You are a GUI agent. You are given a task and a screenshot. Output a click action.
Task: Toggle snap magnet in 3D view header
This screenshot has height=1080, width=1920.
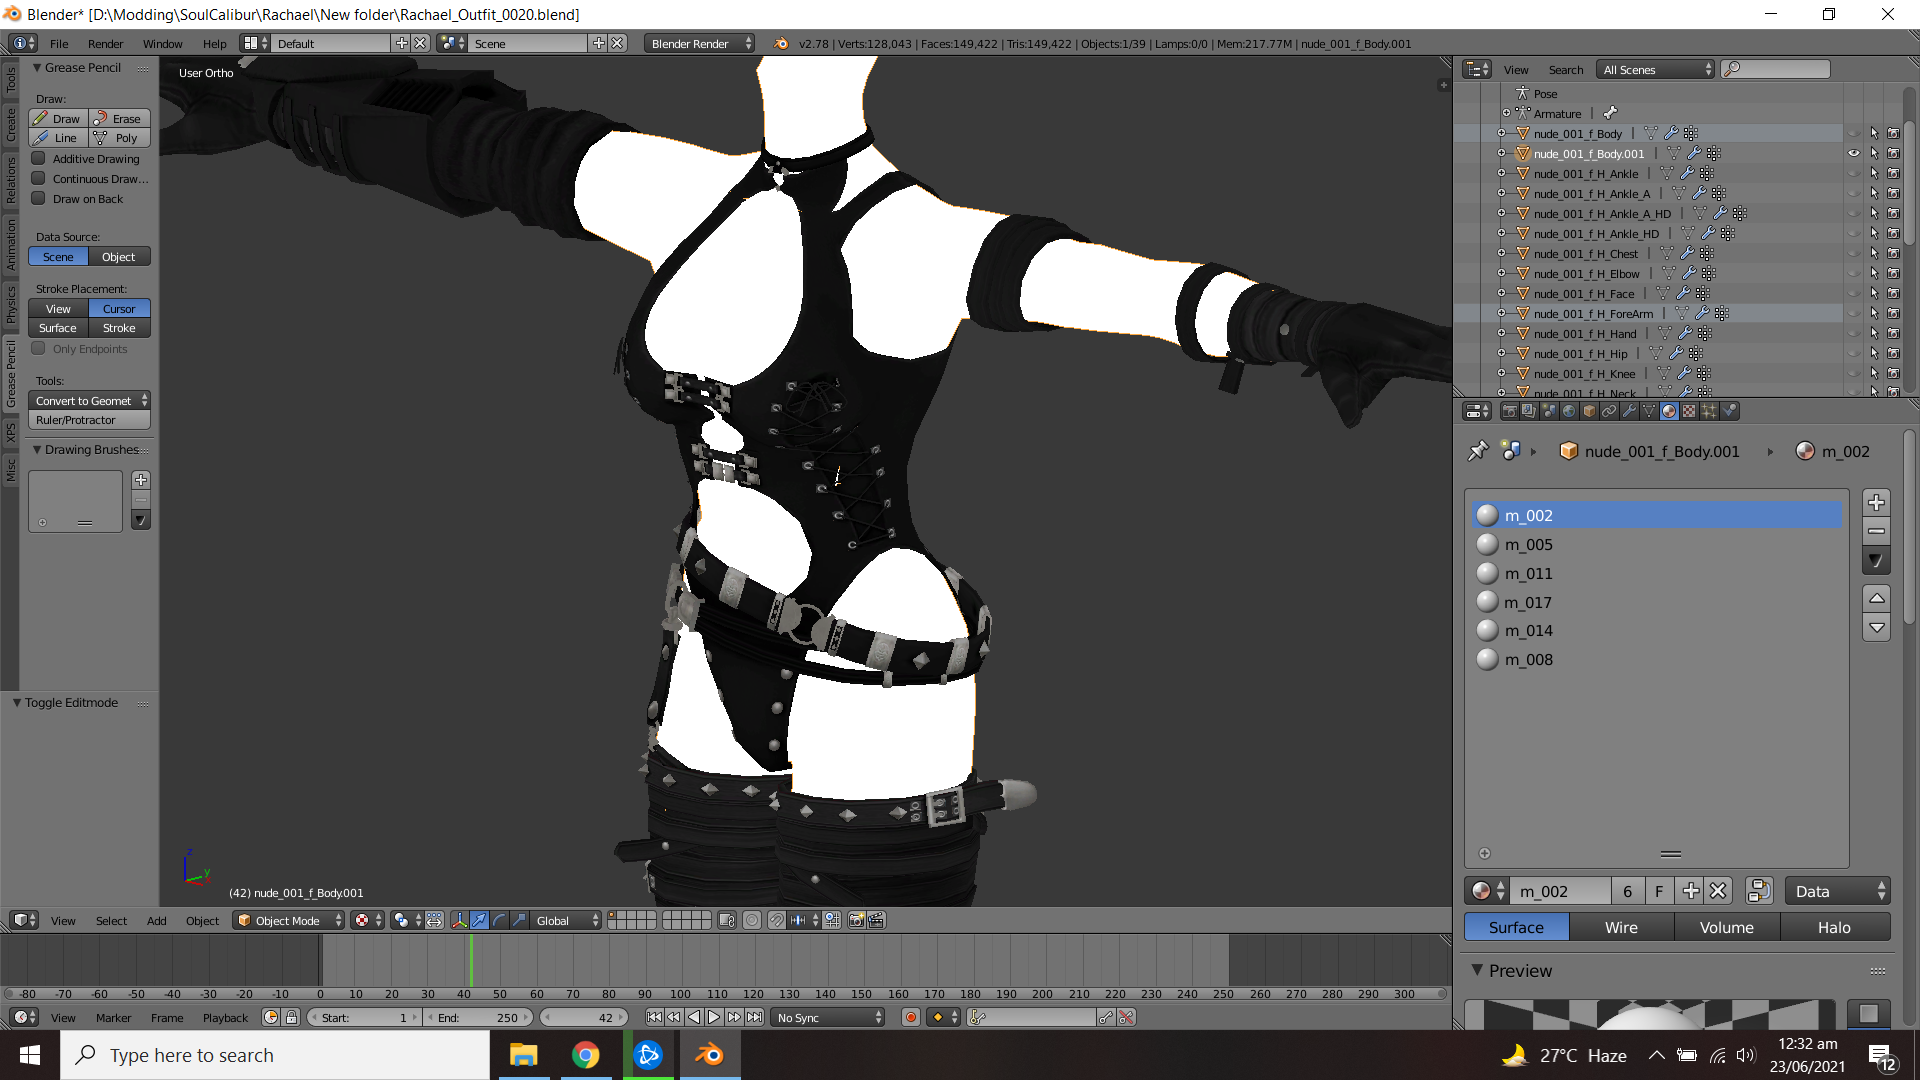[x=776, y=920]
